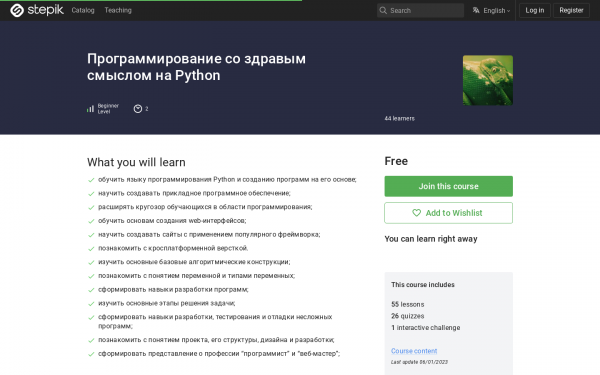Click checkmark beside 'расширять кругозор обучающихся'
This screenshot has height=375, width=600.
click(x=91, y=207)
